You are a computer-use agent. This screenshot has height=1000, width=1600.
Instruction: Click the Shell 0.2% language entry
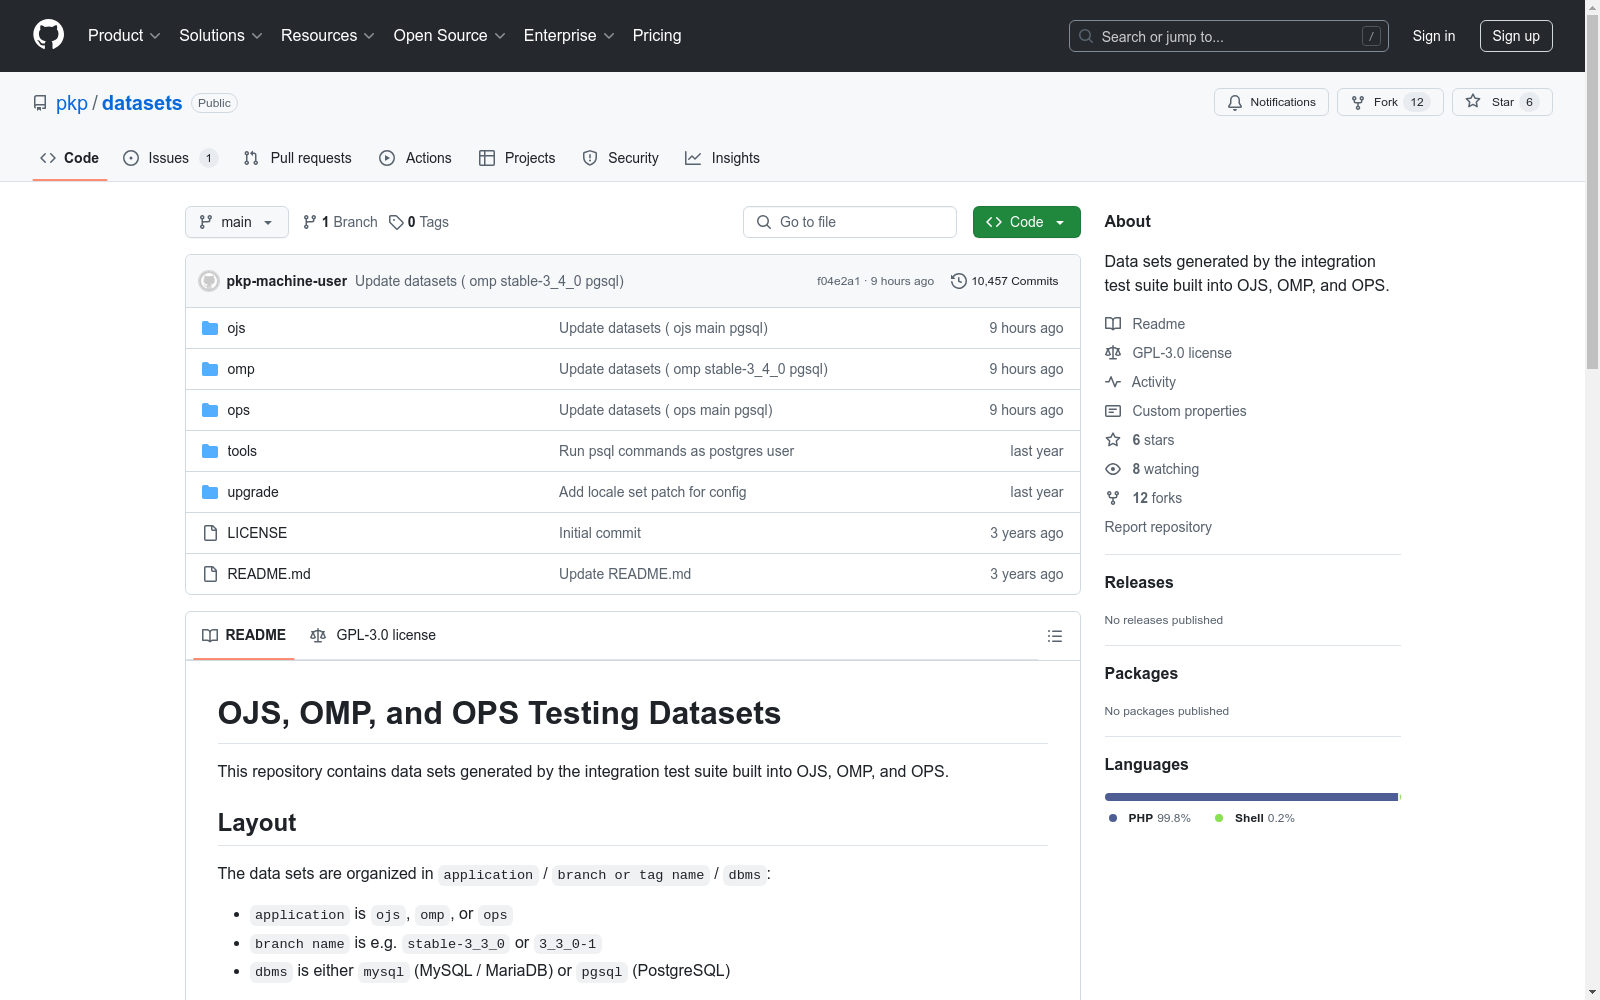tap(1255, 818)
